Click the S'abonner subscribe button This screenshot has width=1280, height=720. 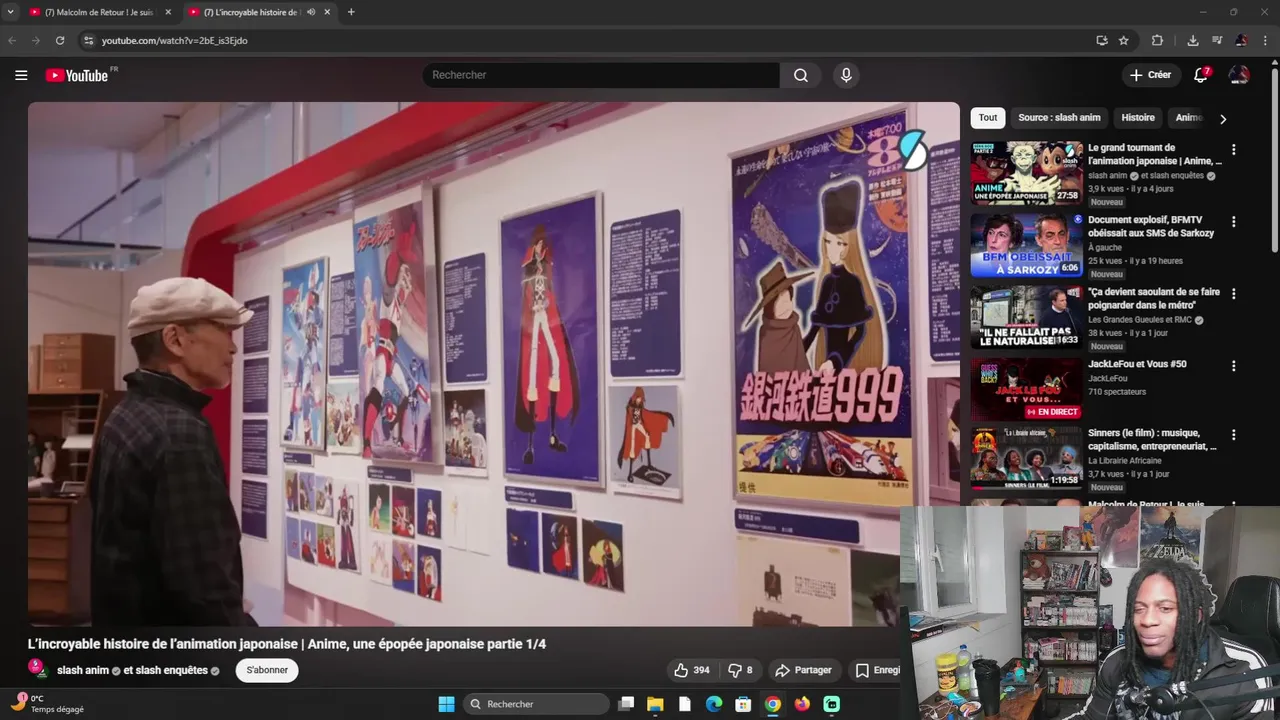pyautogui.click(x=267, y=670)
